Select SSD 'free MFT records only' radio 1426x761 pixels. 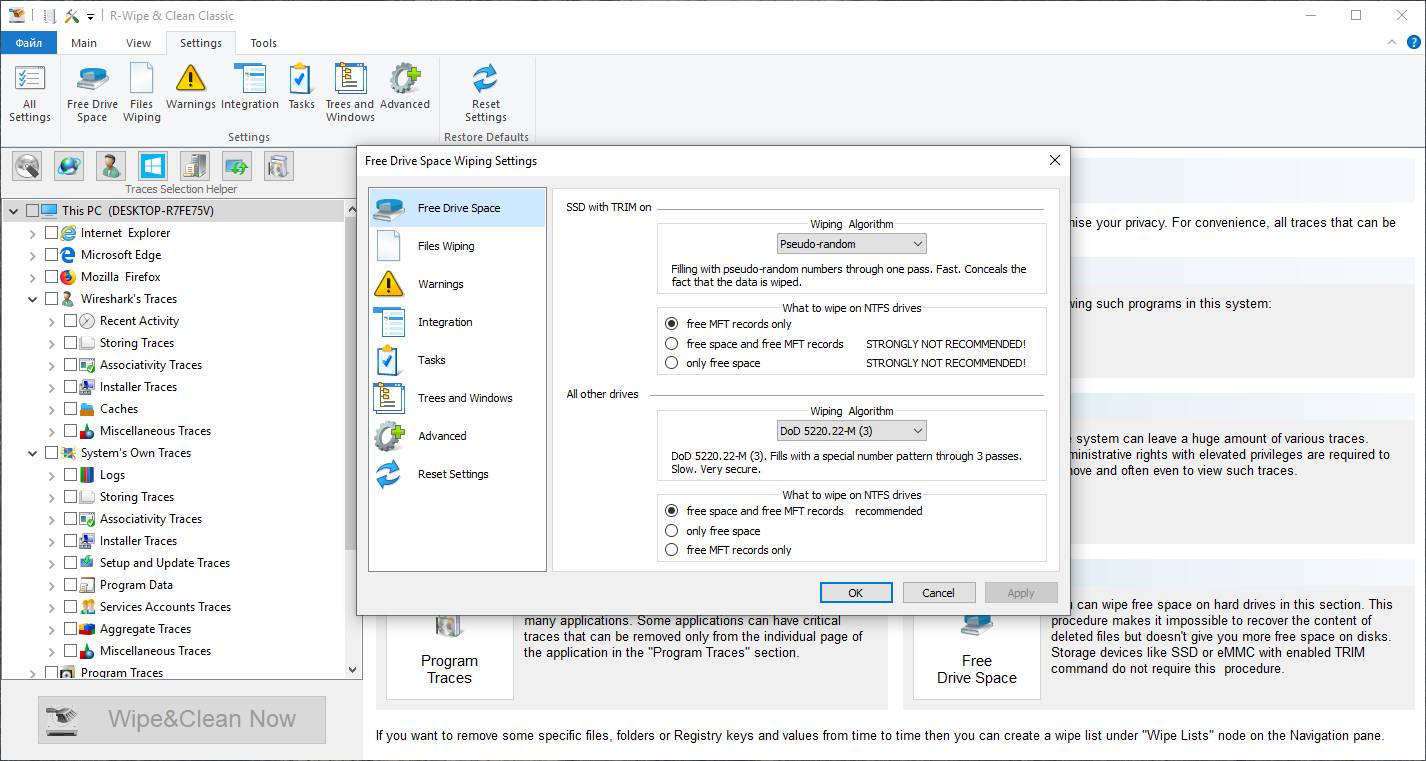click(x=672, y=324)
